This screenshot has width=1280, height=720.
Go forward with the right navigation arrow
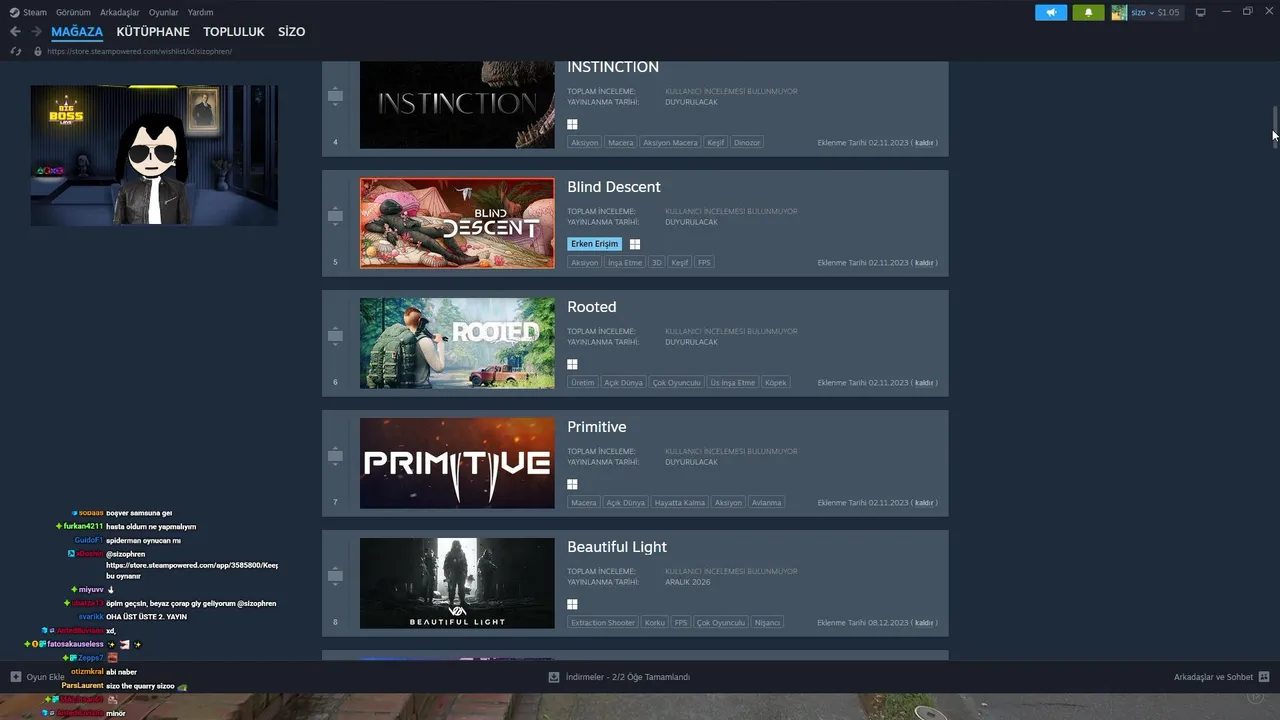36,32
